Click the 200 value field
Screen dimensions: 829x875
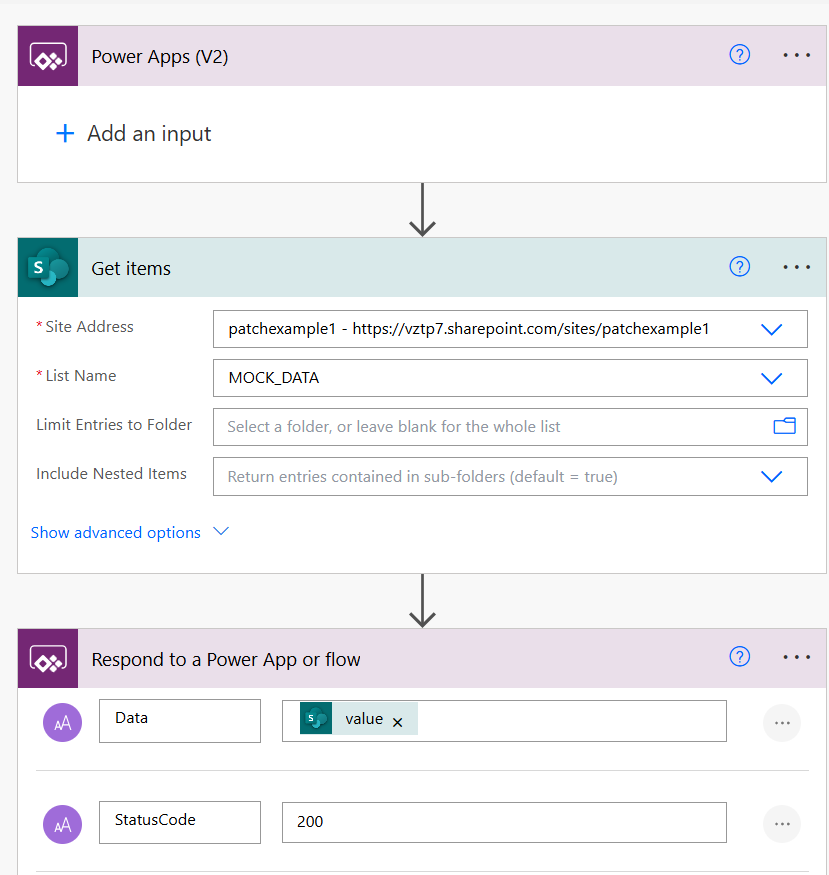point(504,823)
